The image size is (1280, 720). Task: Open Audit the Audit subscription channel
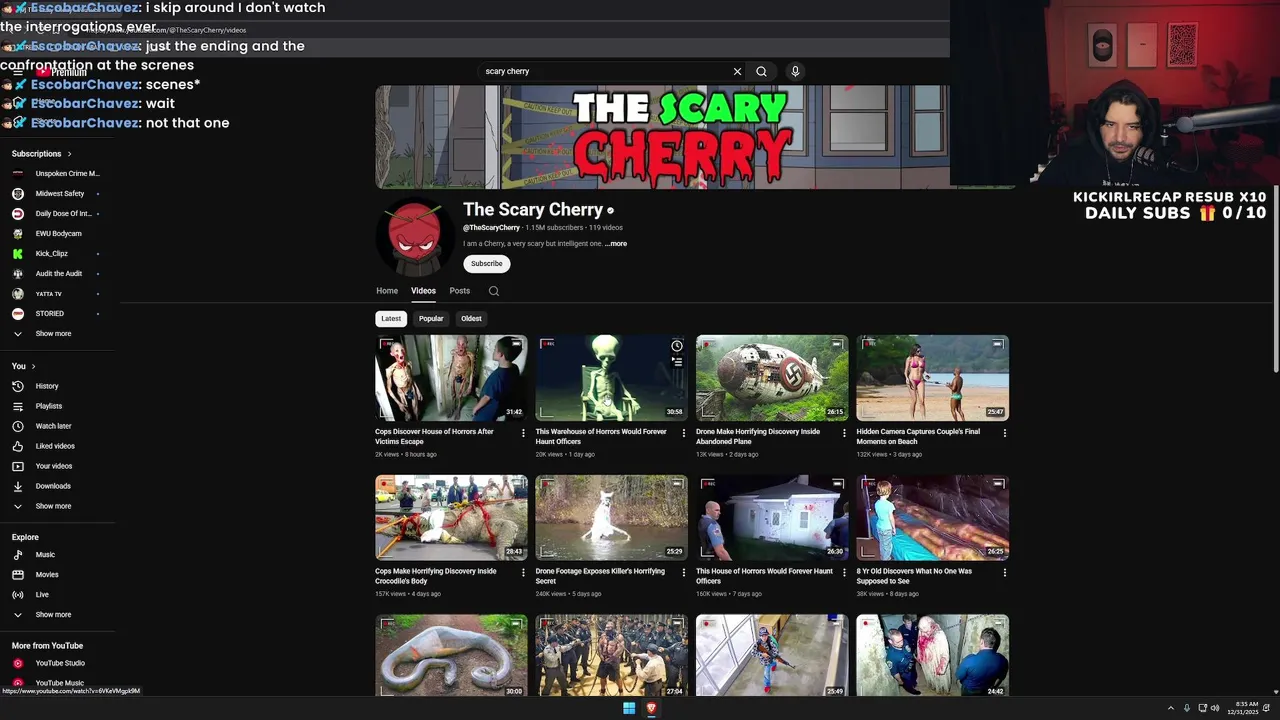[57, 274]
